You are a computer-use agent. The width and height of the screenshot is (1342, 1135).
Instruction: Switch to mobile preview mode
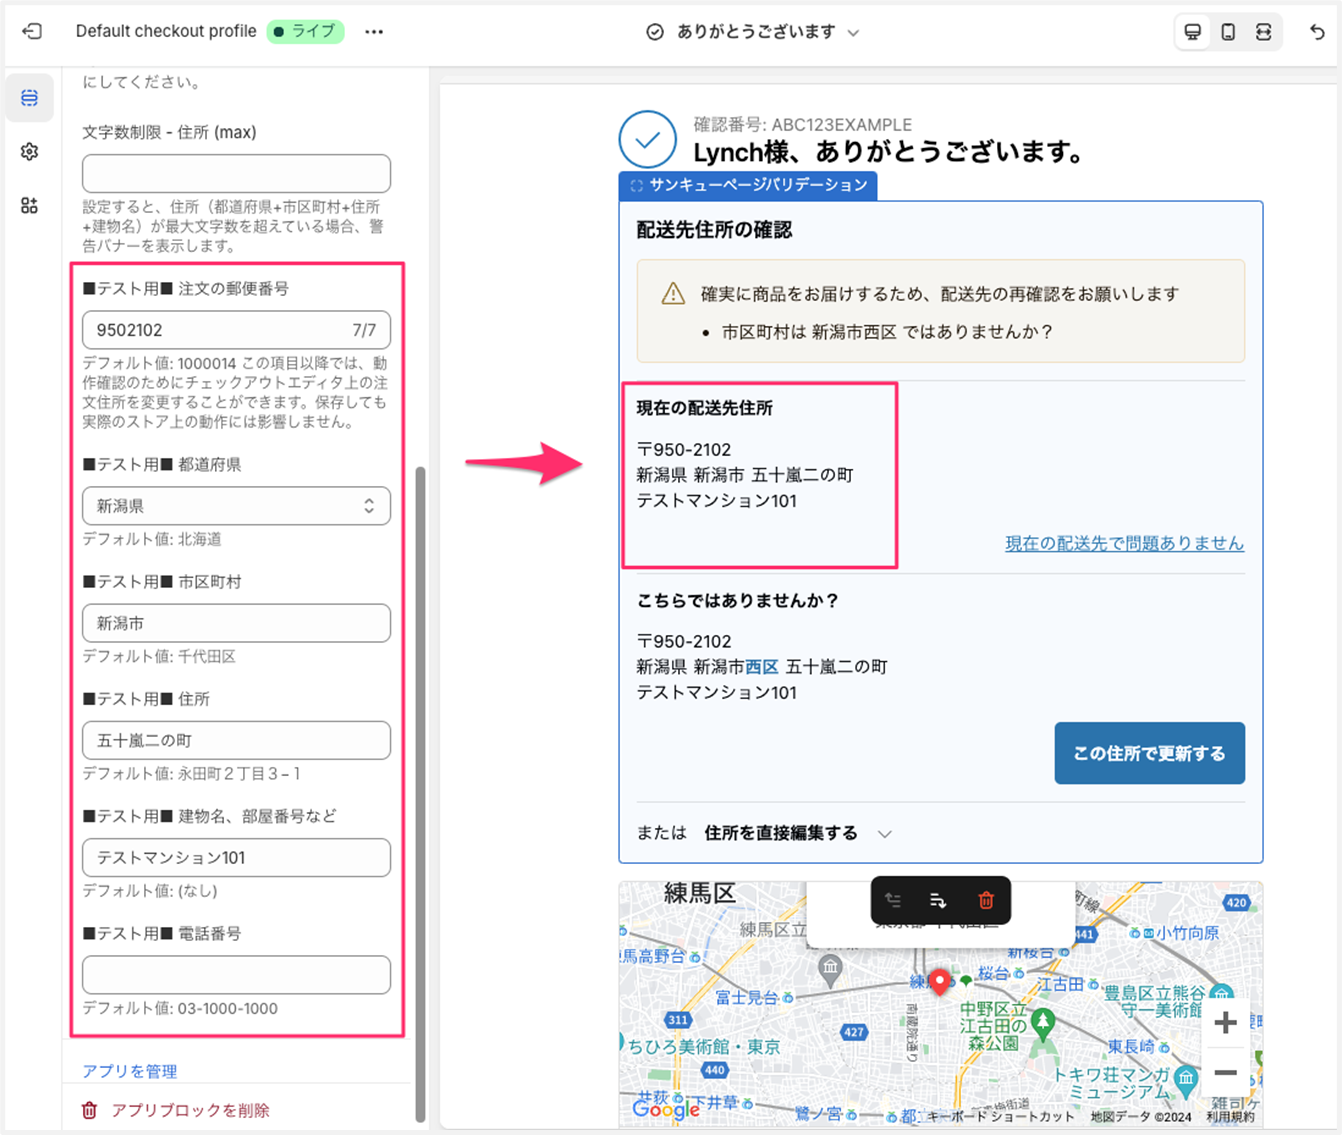(x=1228, y=32)
